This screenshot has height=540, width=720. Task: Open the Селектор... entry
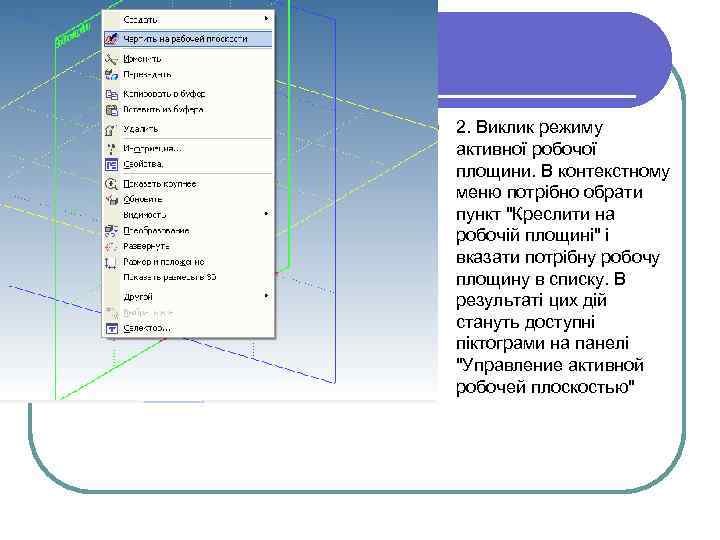pyautogui.click(x=188, y=328)
